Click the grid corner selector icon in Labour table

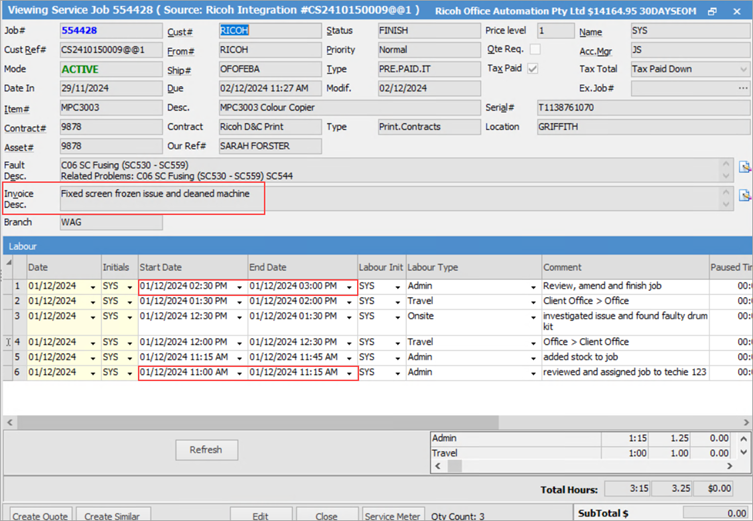click(x=9, y=268)
